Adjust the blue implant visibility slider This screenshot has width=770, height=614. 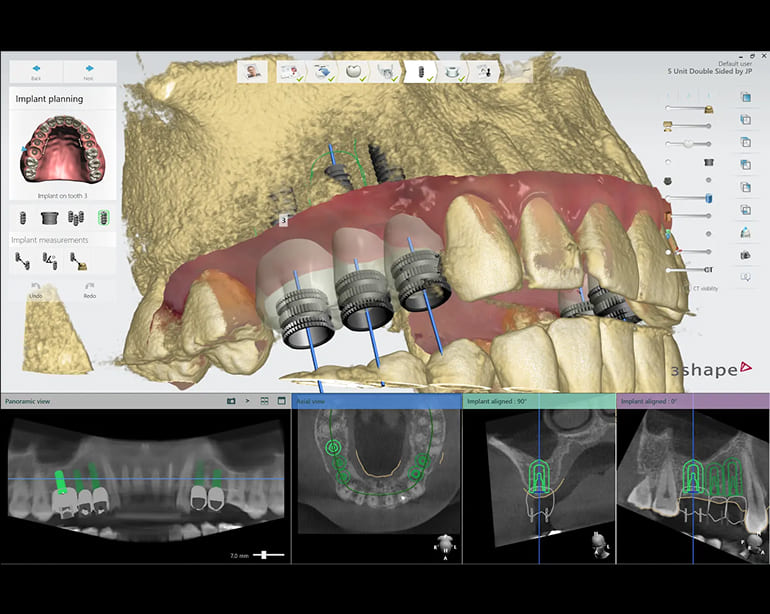pos(689,198)
